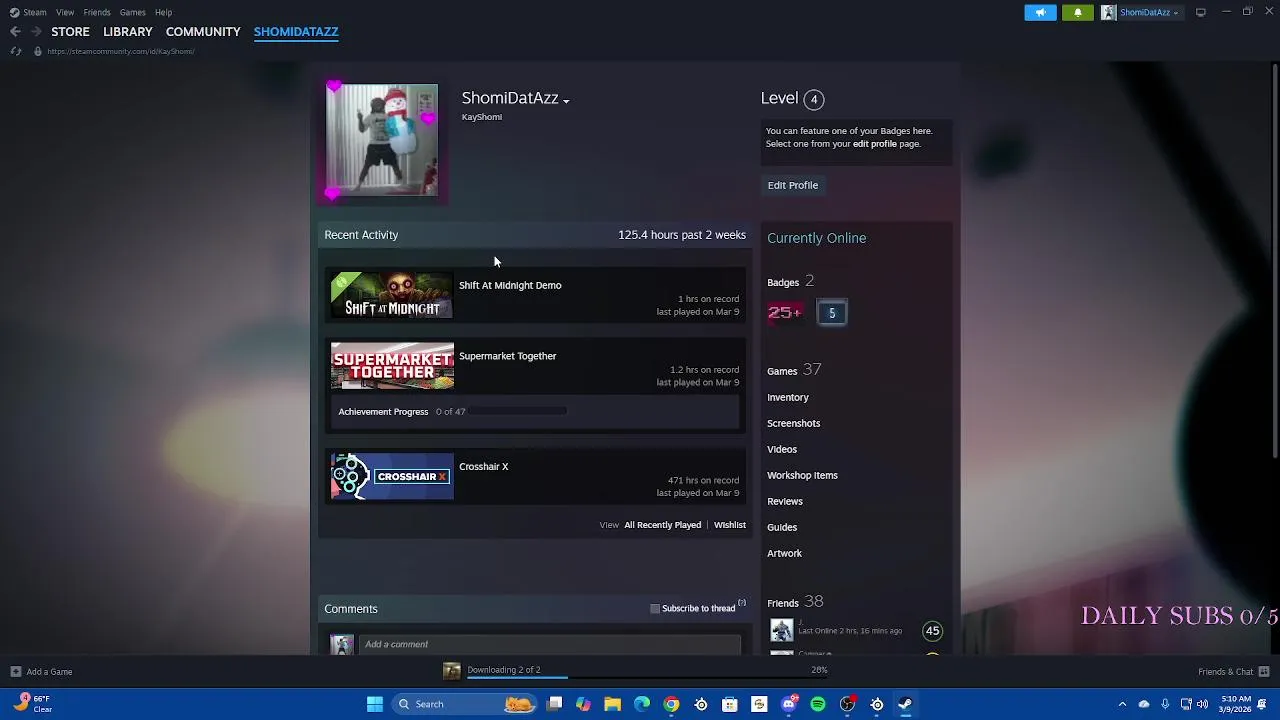Open the Wishlist link
1280x720 pixels.
730,525
